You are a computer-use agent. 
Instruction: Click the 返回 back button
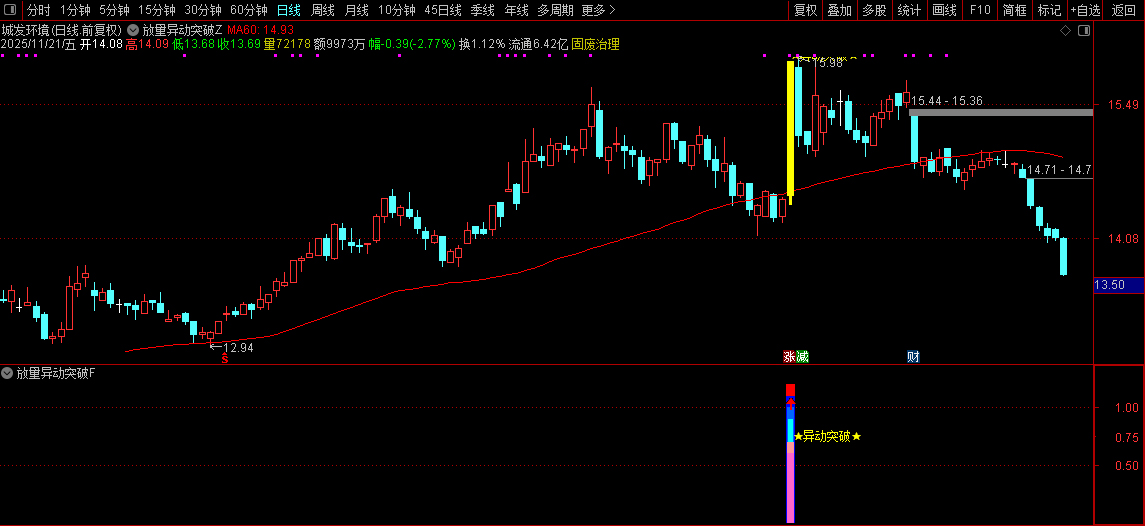(x=1124, y=10)
